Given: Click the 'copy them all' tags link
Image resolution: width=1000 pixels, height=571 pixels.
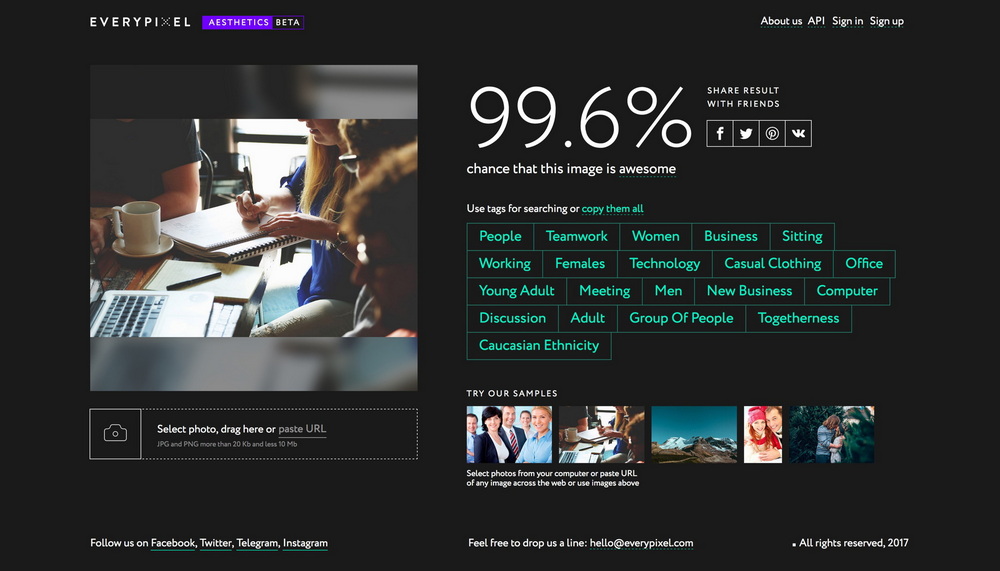Looking at the screenshot, I should (x=612, y=209).
